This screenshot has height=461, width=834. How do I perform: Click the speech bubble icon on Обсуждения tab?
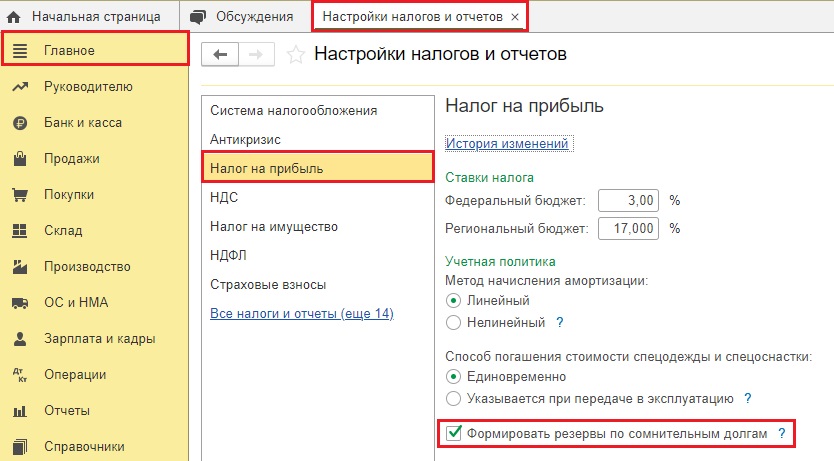[x=198, y=17]
